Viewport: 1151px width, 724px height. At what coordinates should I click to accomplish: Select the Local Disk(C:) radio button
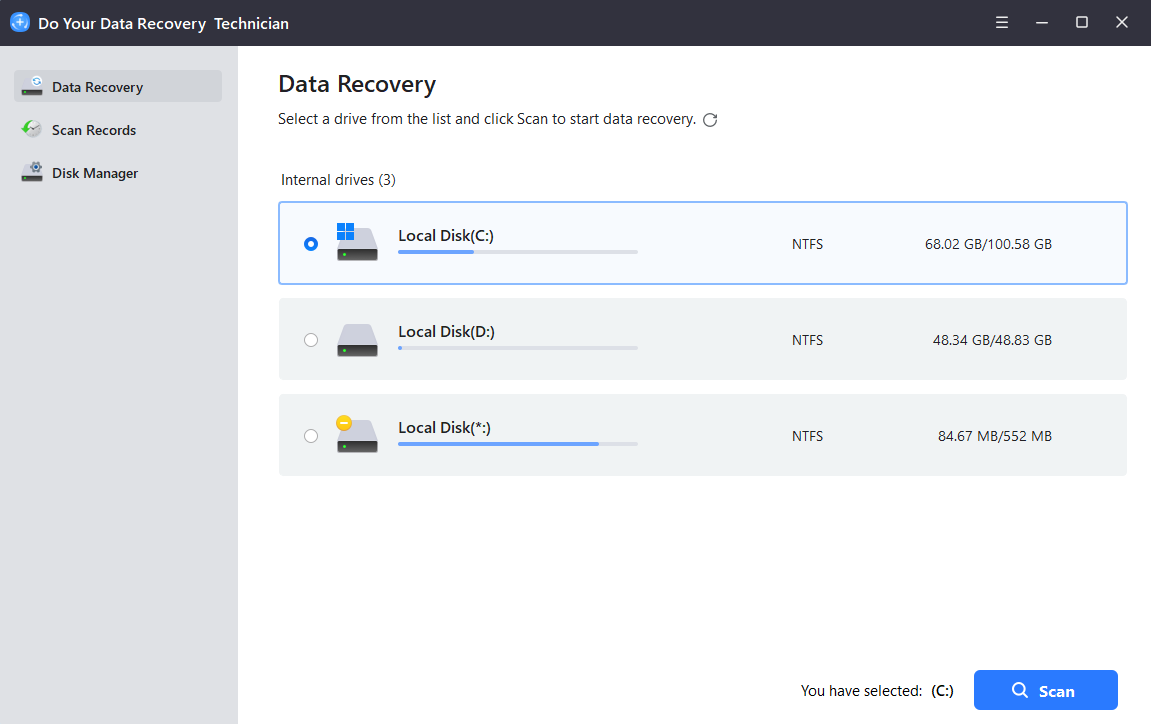pos(311,244)
